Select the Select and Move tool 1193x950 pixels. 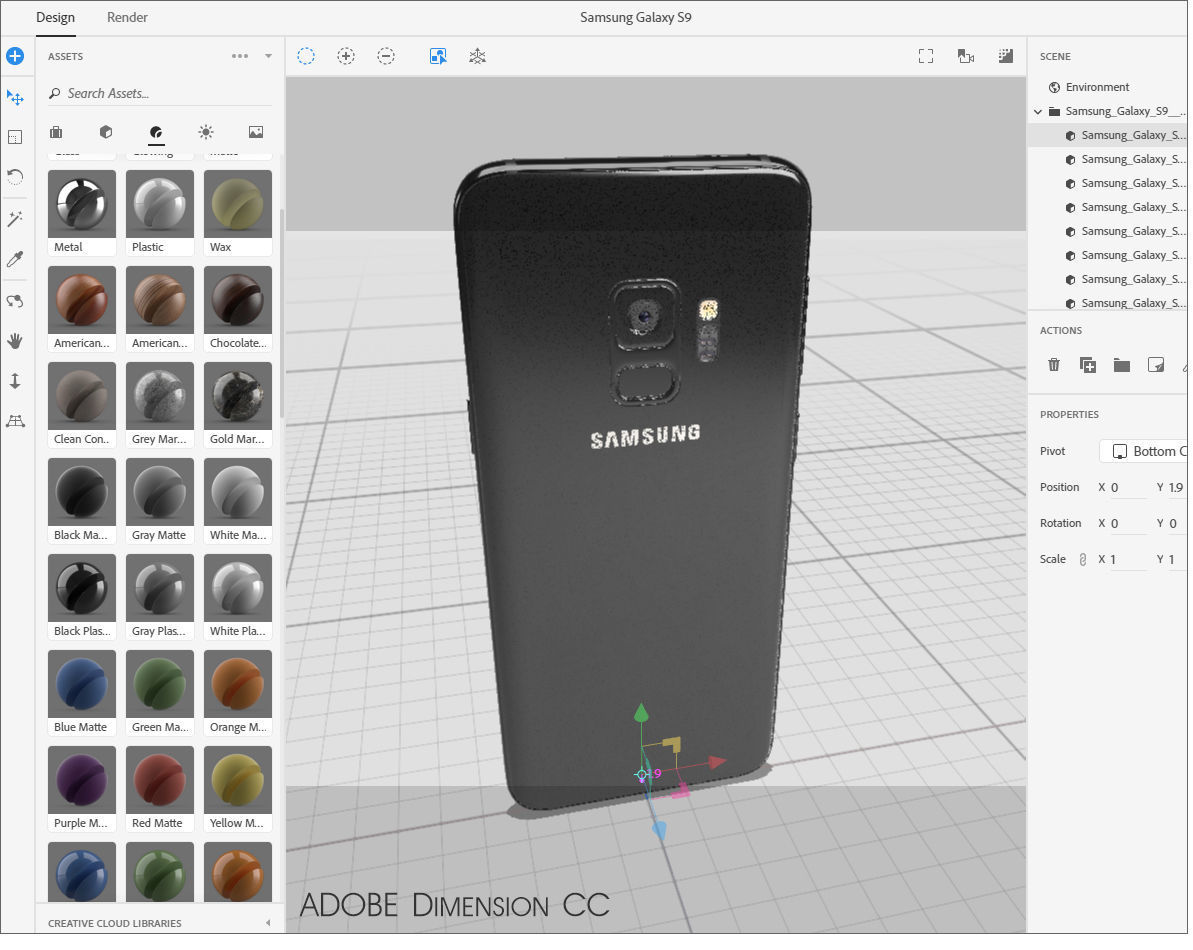point(15,97)
